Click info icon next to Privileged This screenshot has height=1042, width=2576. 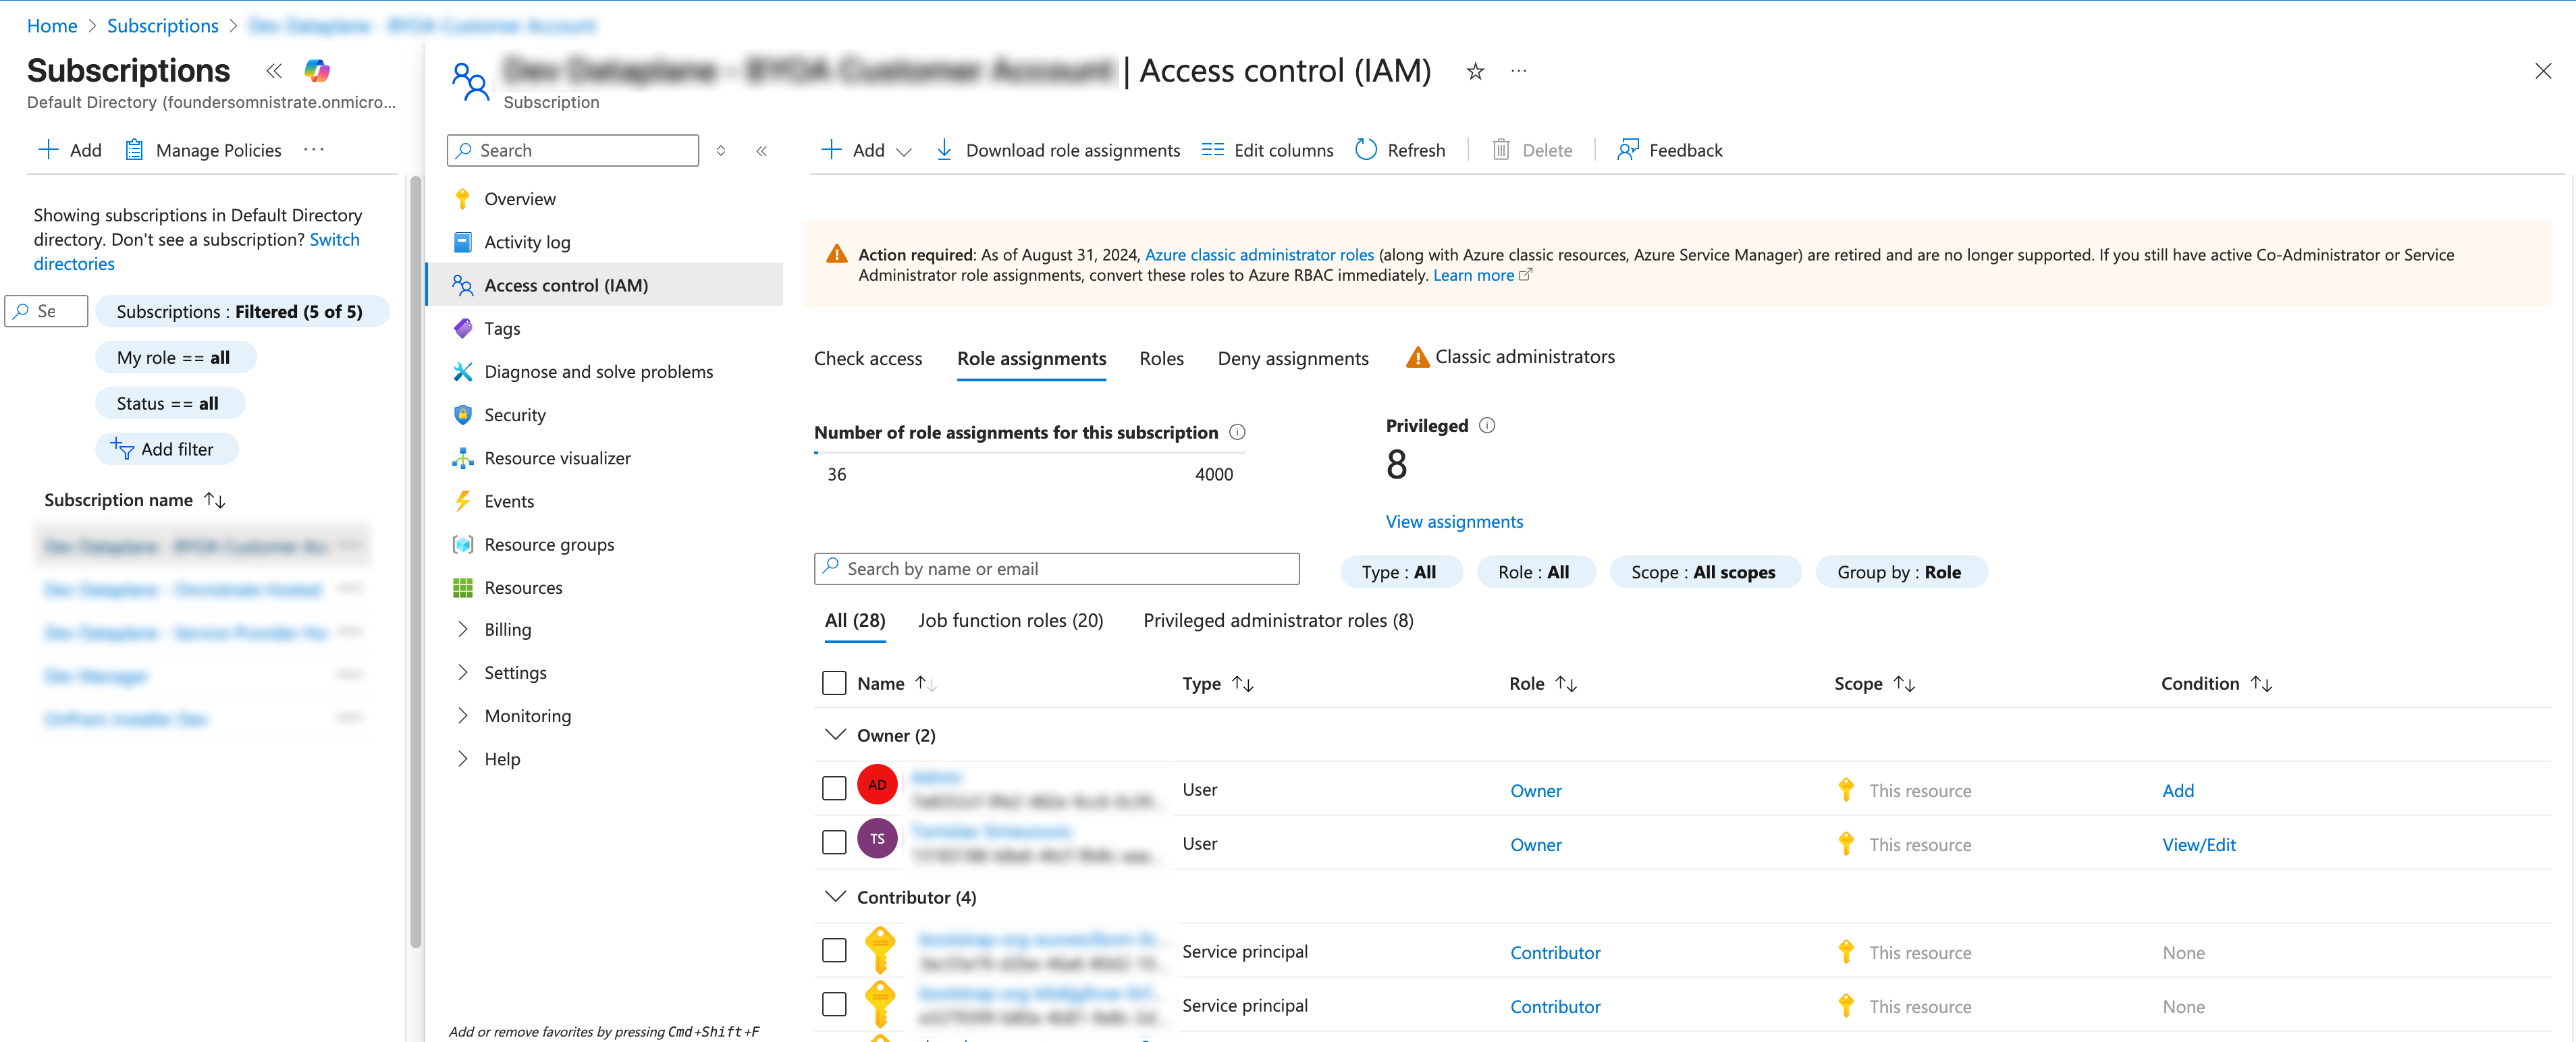[1487, 425]
